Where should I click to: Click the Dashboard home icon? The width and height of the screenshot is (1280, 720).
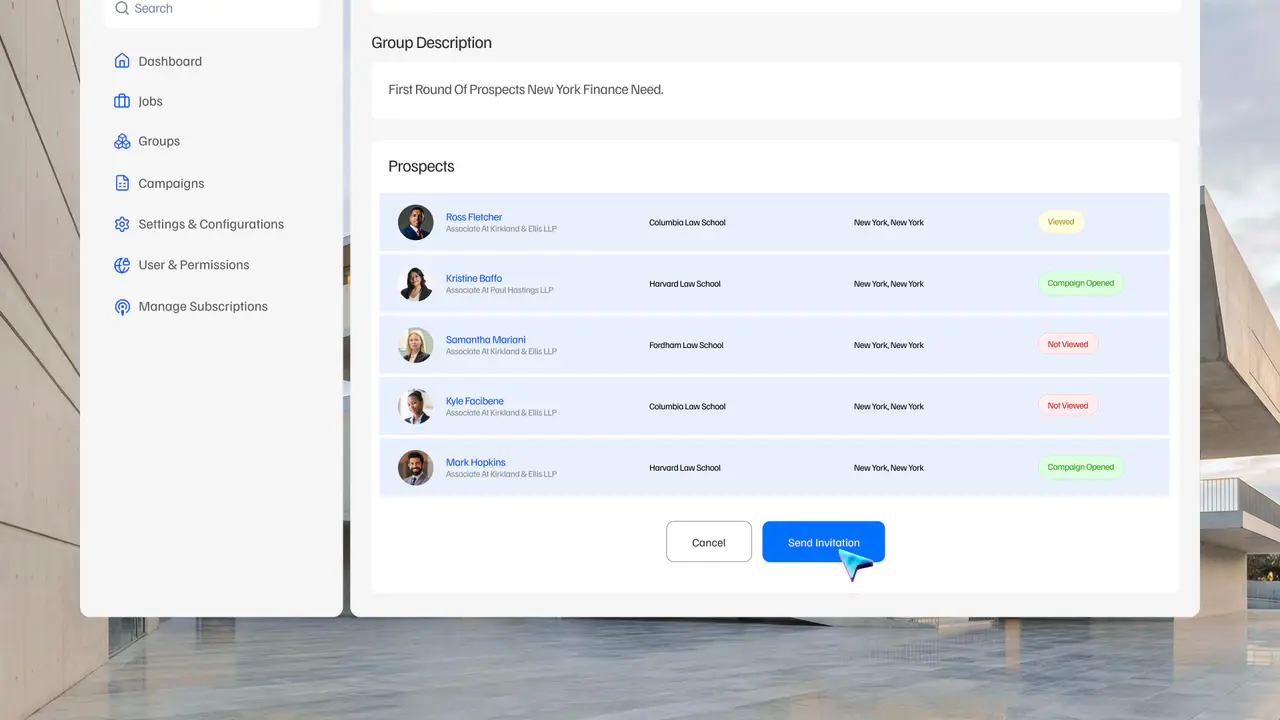pyautogui.click(x=122, y=61)
